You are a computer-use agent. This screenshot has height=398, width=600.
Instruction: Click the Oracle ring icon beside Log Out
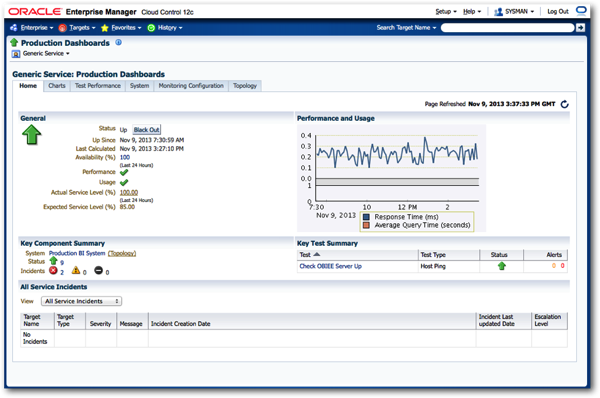(x=581, y=10)
